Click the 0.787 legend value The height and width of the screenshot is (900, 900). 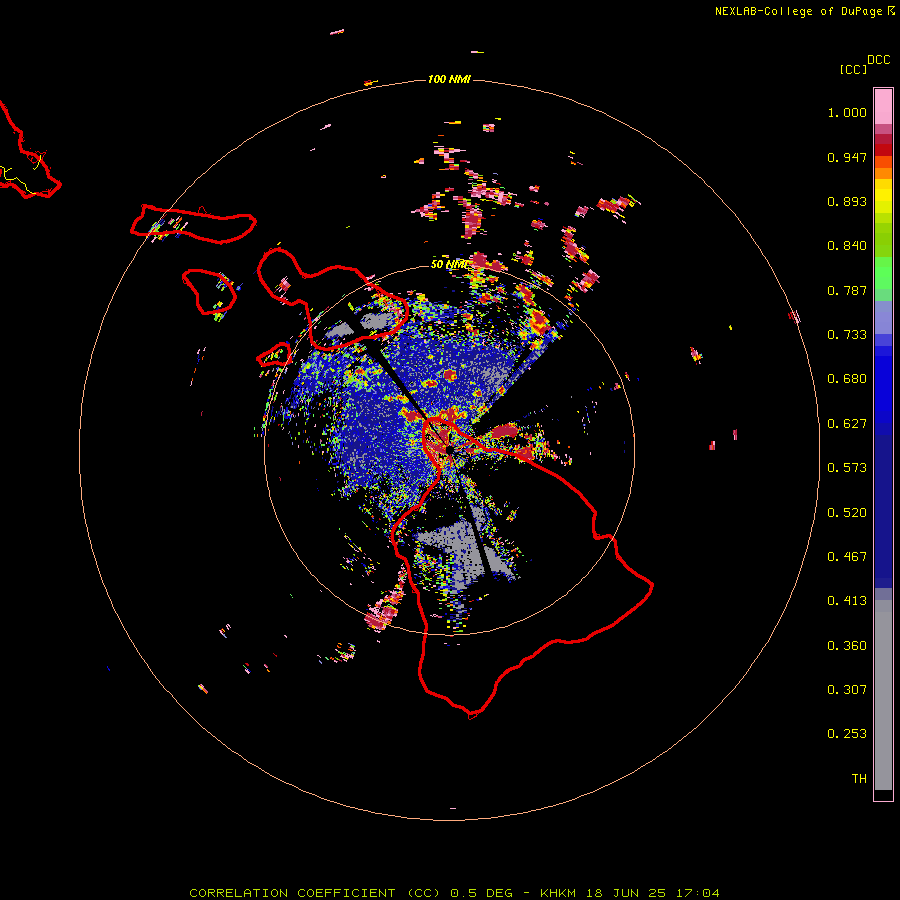tap(847, 290)
